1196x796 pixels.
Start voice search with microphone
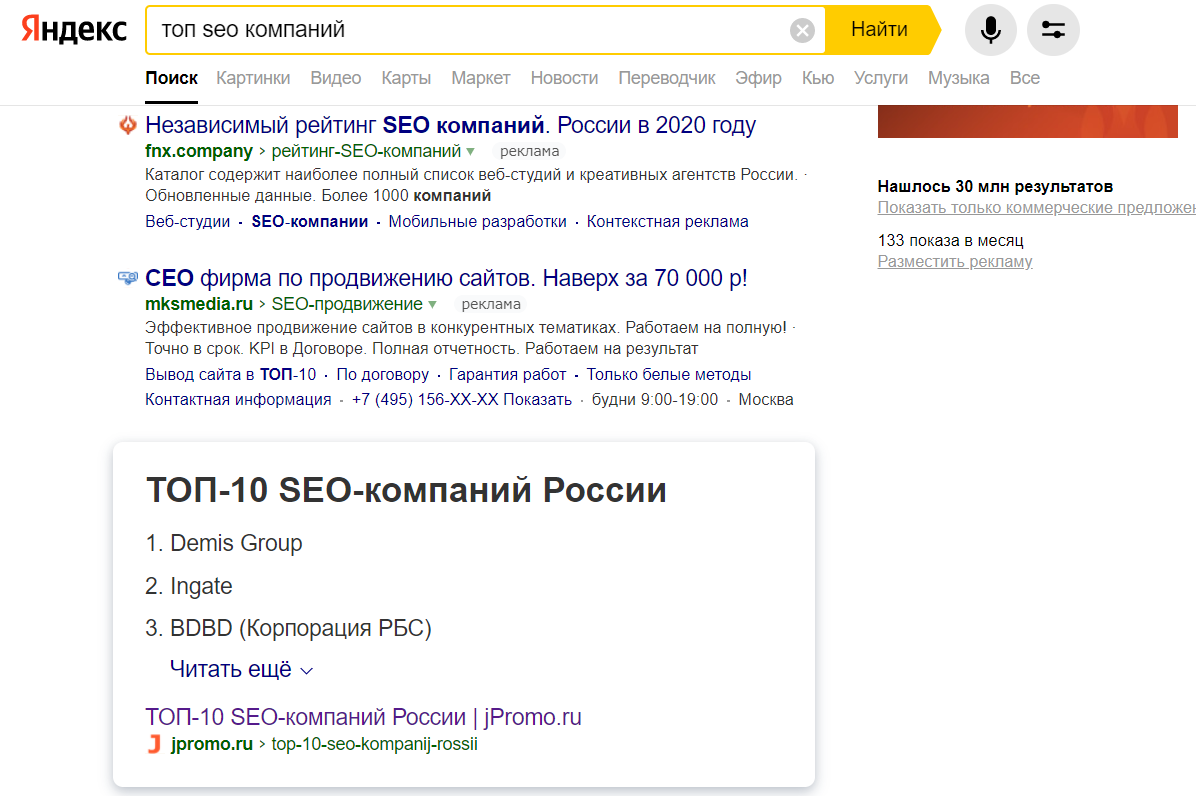(990, 30)
